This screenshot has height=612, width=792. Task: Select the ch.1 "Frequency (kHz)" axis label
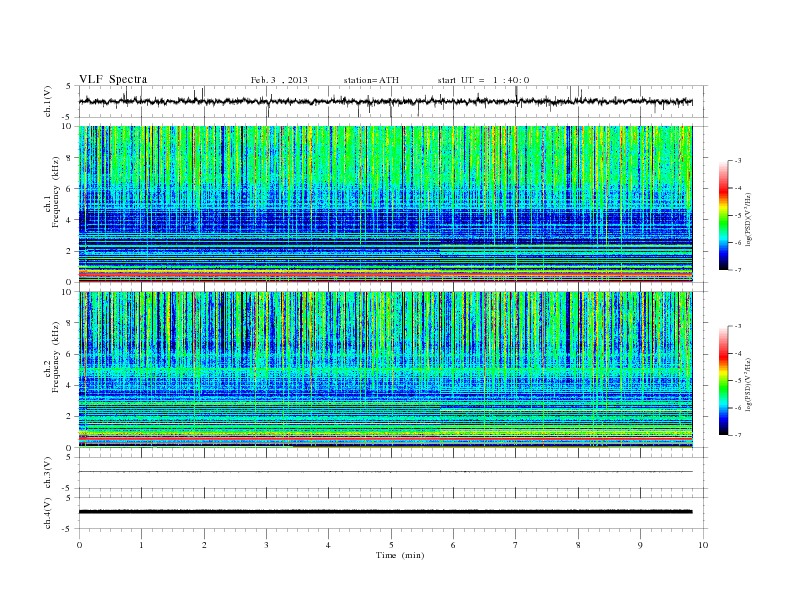click(x=56, y=192)
